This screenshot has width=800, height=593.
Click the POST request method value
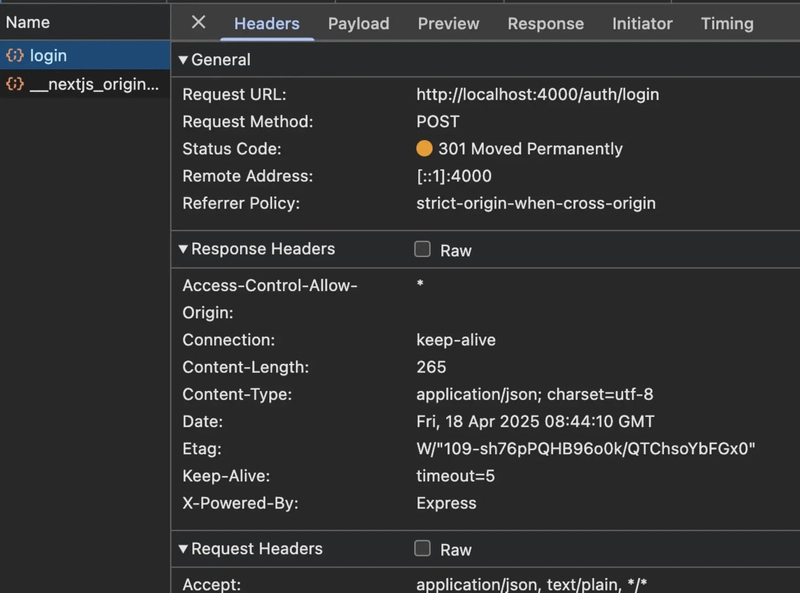pyautogui.click(x=438, y=121)
